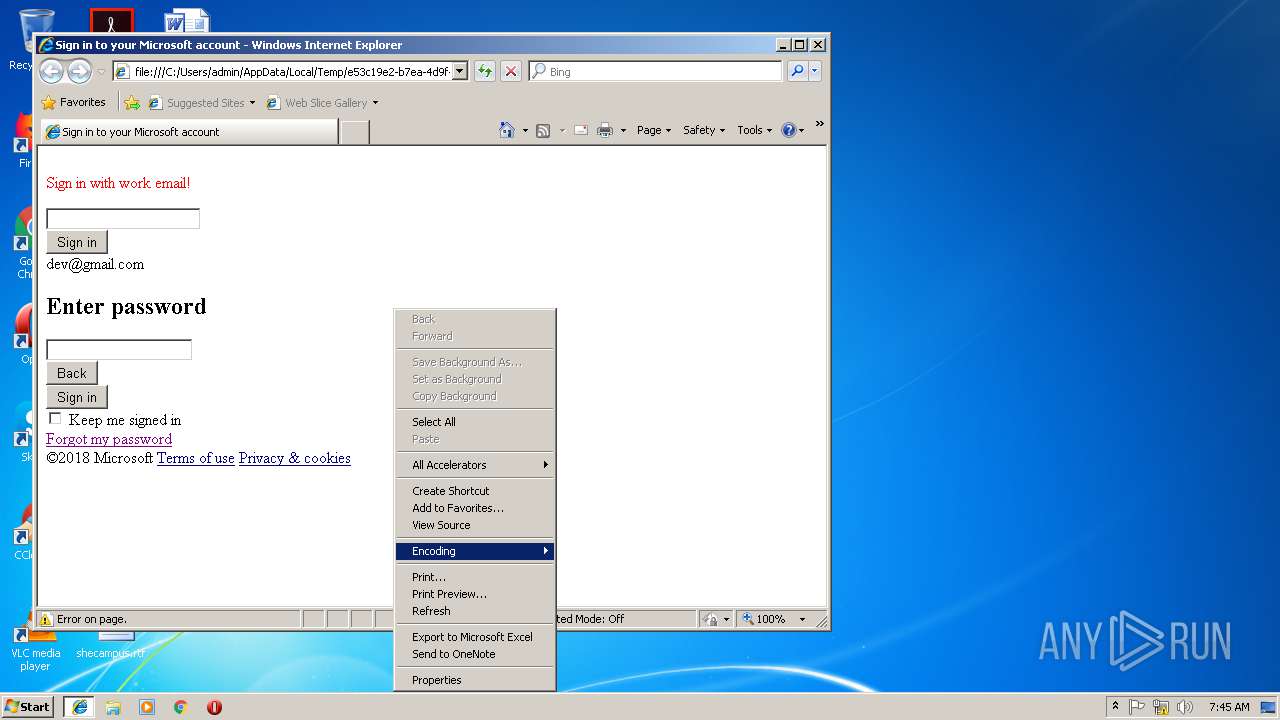1280x720 pixels.
Task: Open the Print options dropdown arrow
Action: coord(622,130)
